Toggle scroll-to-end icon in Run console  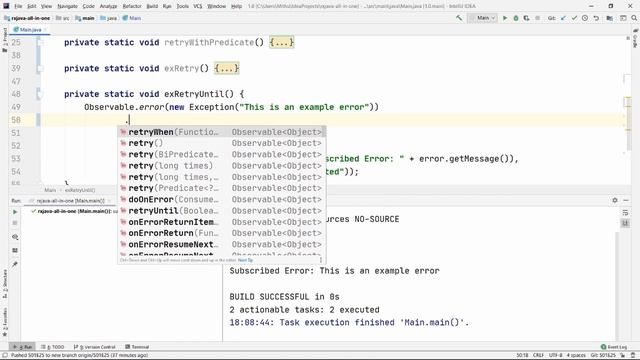[x=625, y=223]
